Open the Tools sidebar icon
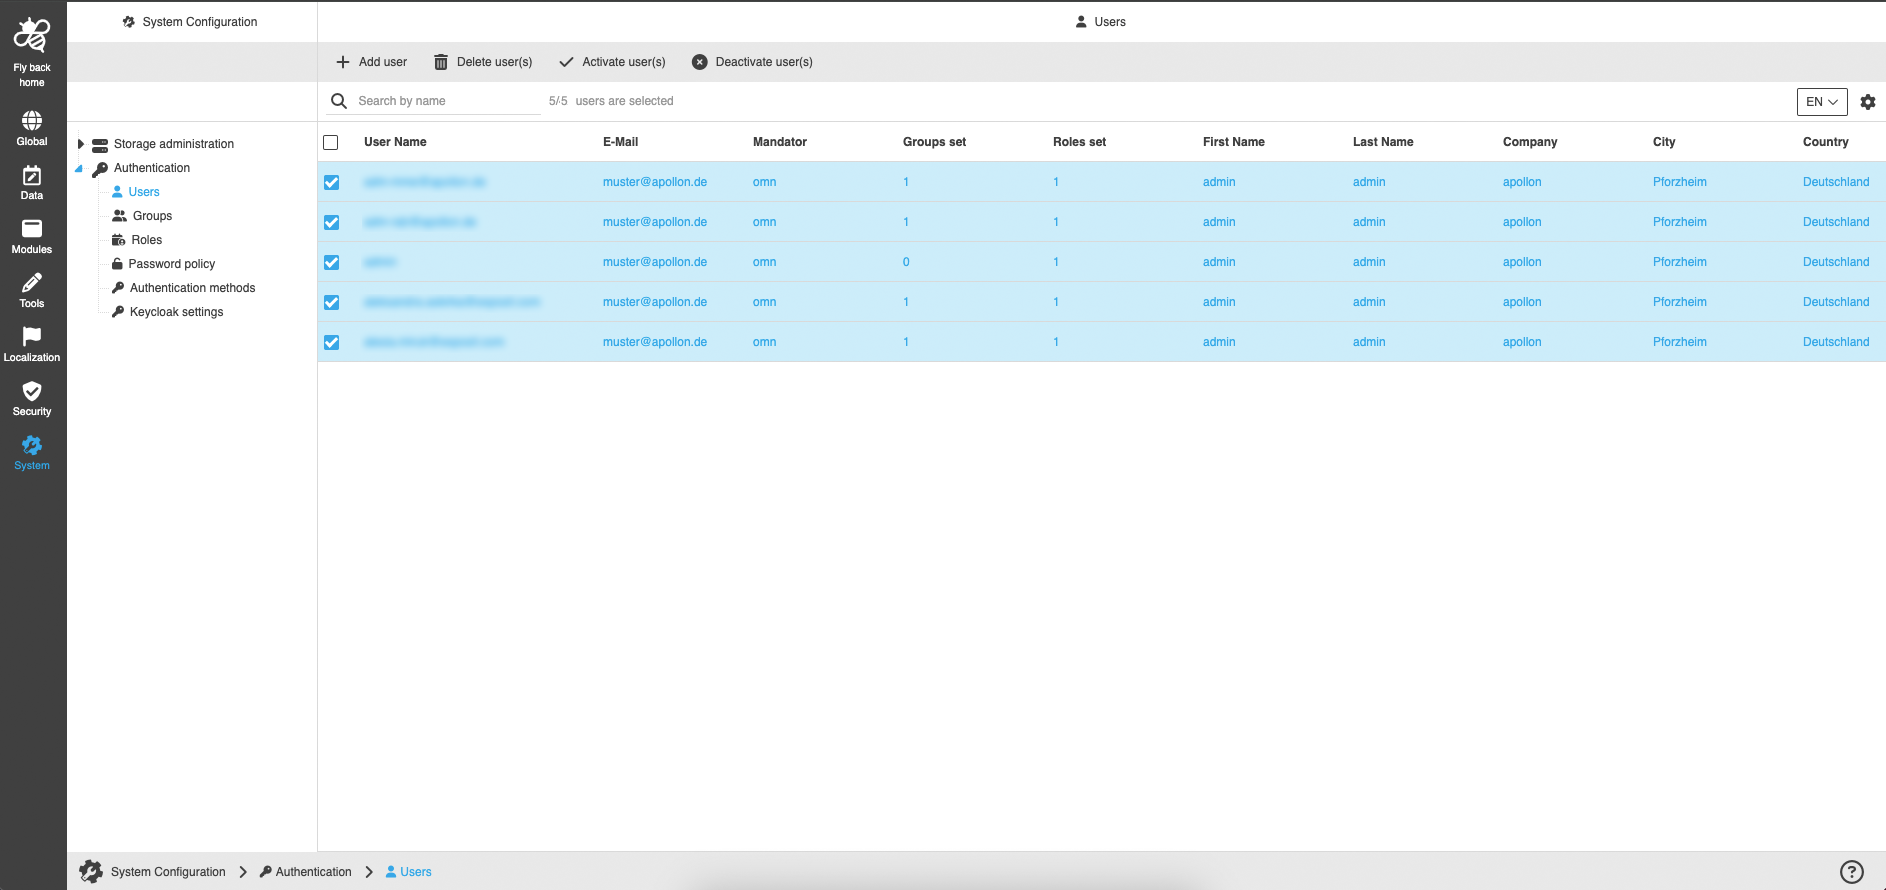1886x890 pixels. pyautogui.click(x=32, y=284)
